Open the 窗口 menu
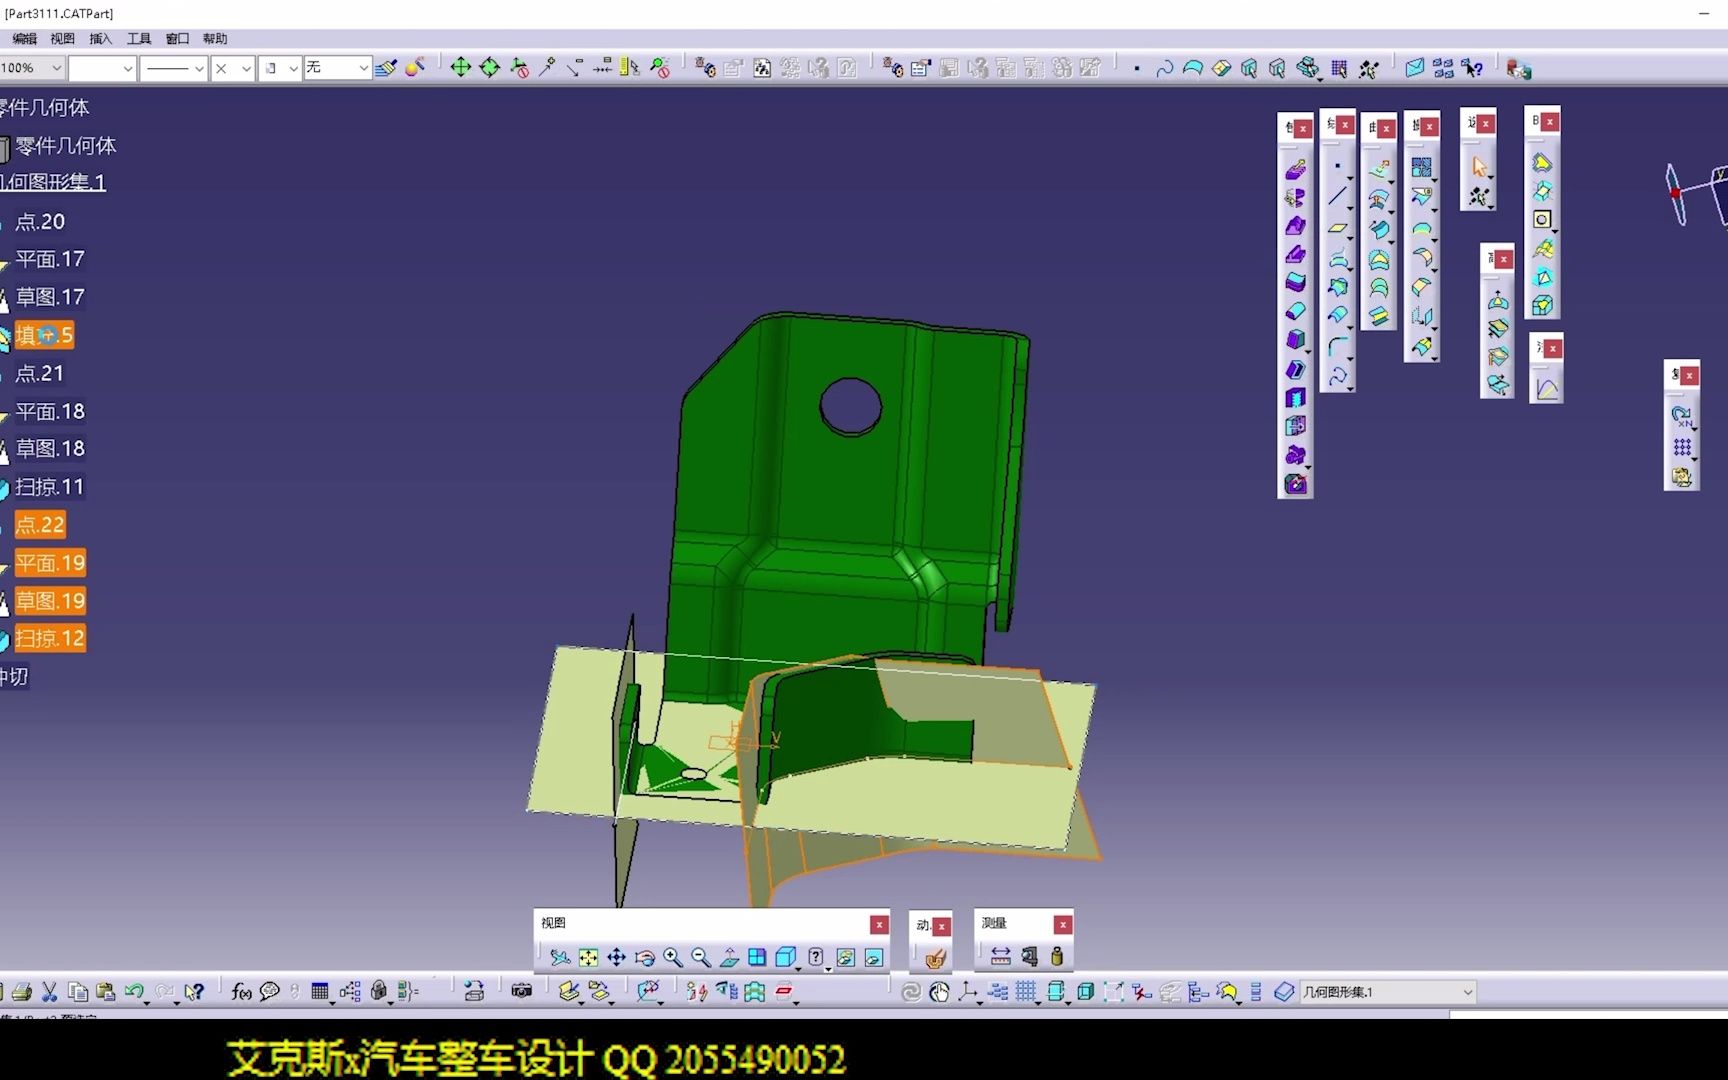Screen dimensions: 1728x1080 click(177, 39)
